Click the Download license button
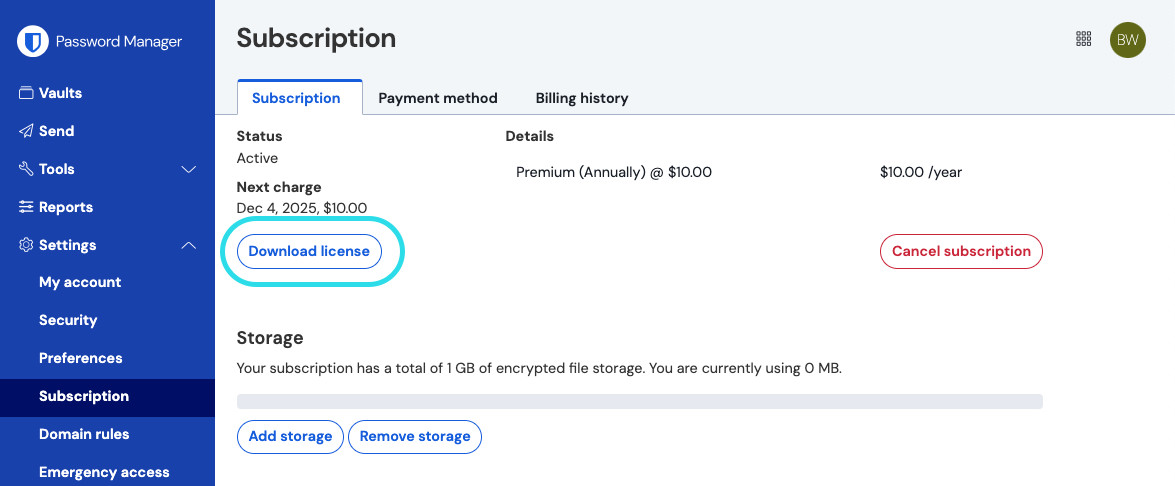 tap(309, 251)
